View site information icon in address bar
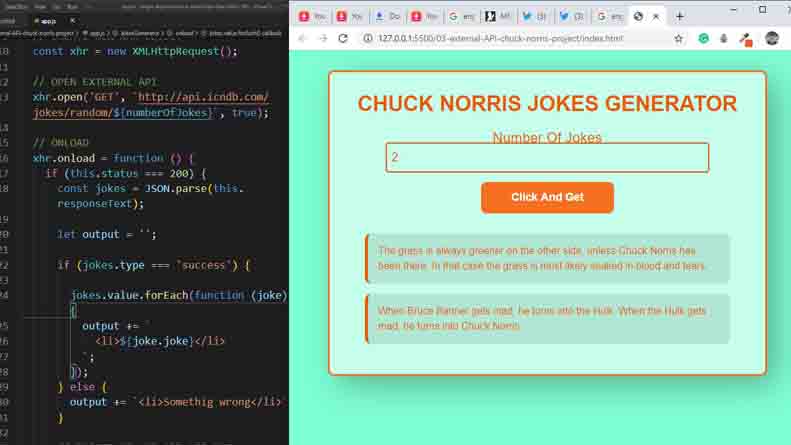Image resolution: width=791 pixels, height=445 pixels. pos(368,38)
